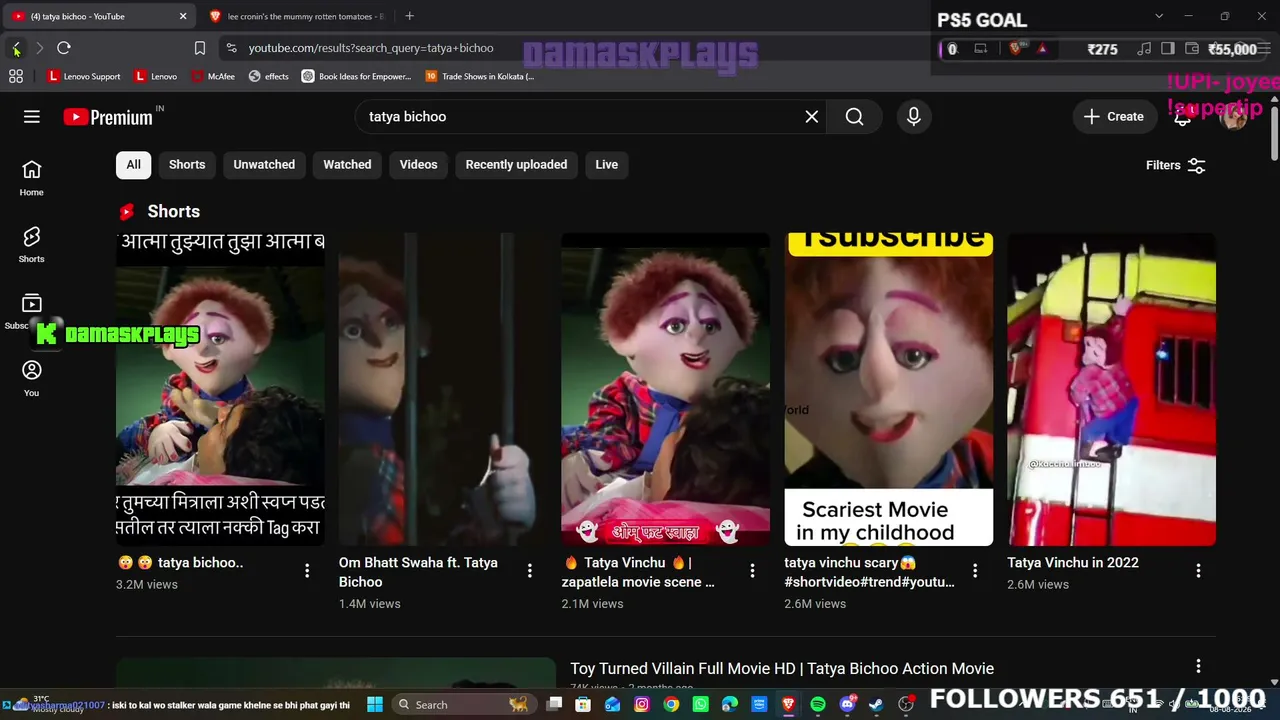Open options for 'zapatlela movie scene' short
The height and width of the screenshot is (720, 1280).
click(753, 570)
